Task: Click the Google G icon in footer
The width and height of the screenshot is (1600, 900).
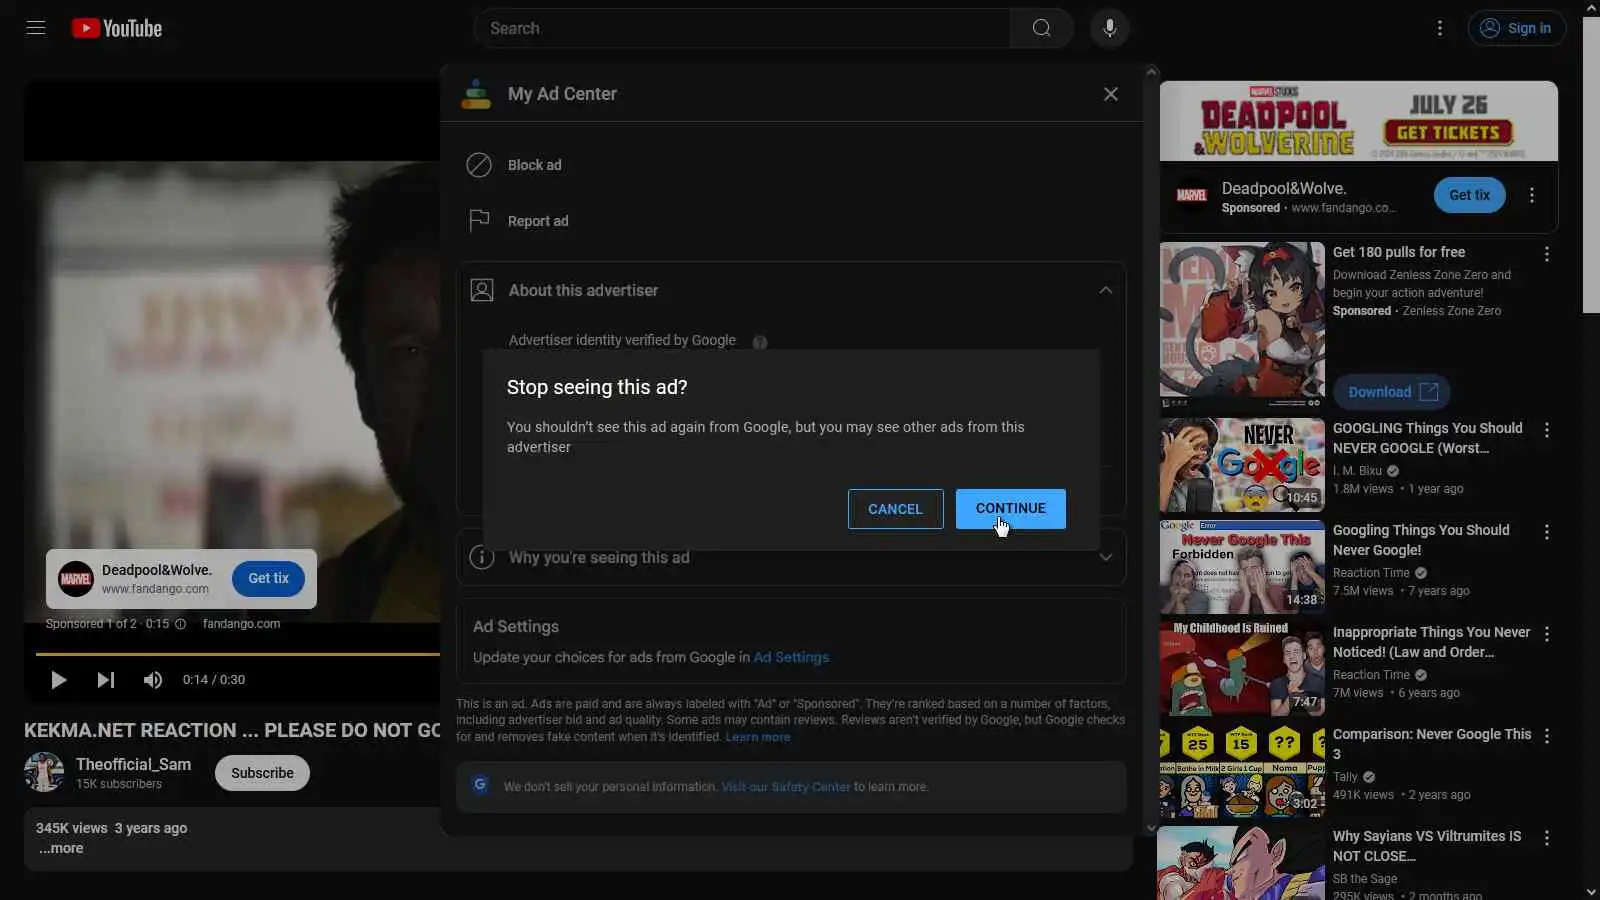Action: pyautogui.click(x=480, y=785)
